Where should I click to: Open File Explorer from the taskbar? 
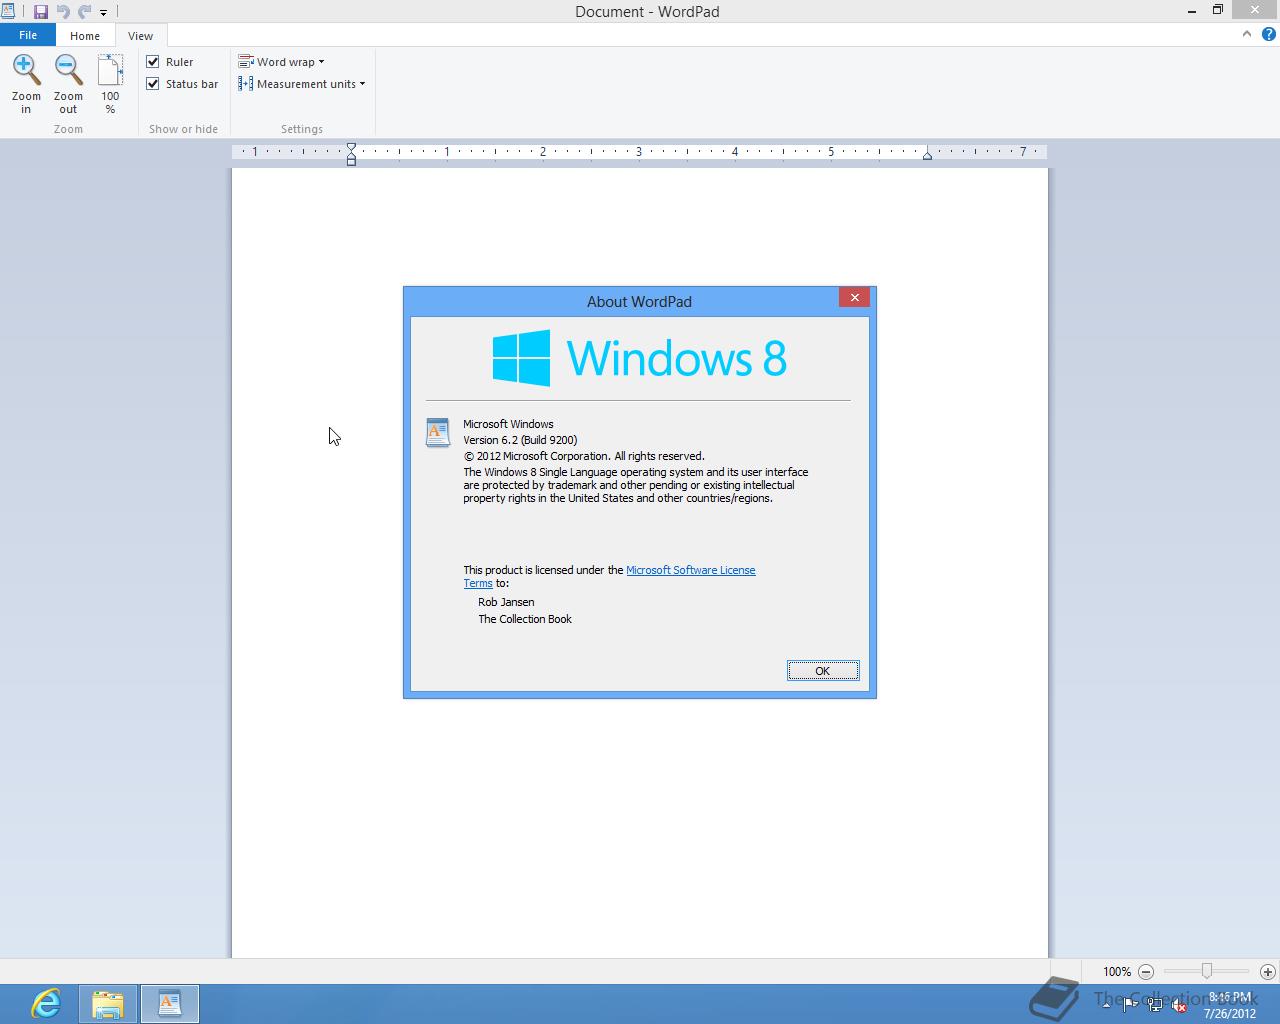pyautogui.click(x=108, y=1004)
